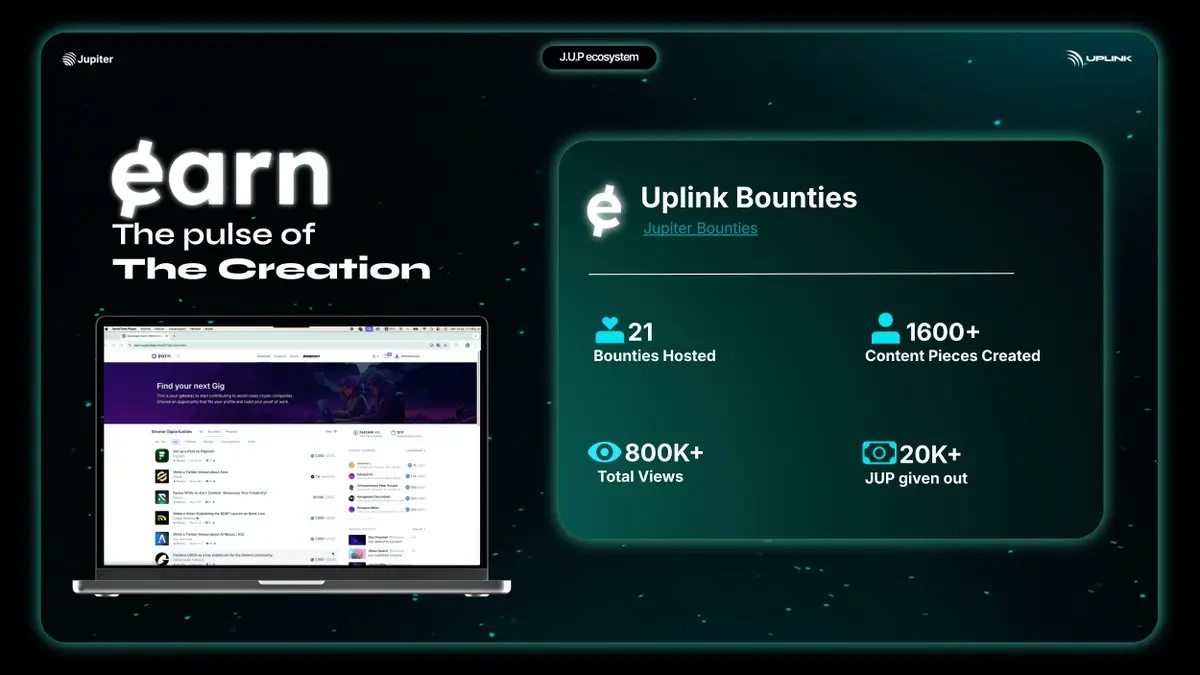1200x675 pixels.
Task: Click the user profile menu in the earn header
Action: click(410, 355)
